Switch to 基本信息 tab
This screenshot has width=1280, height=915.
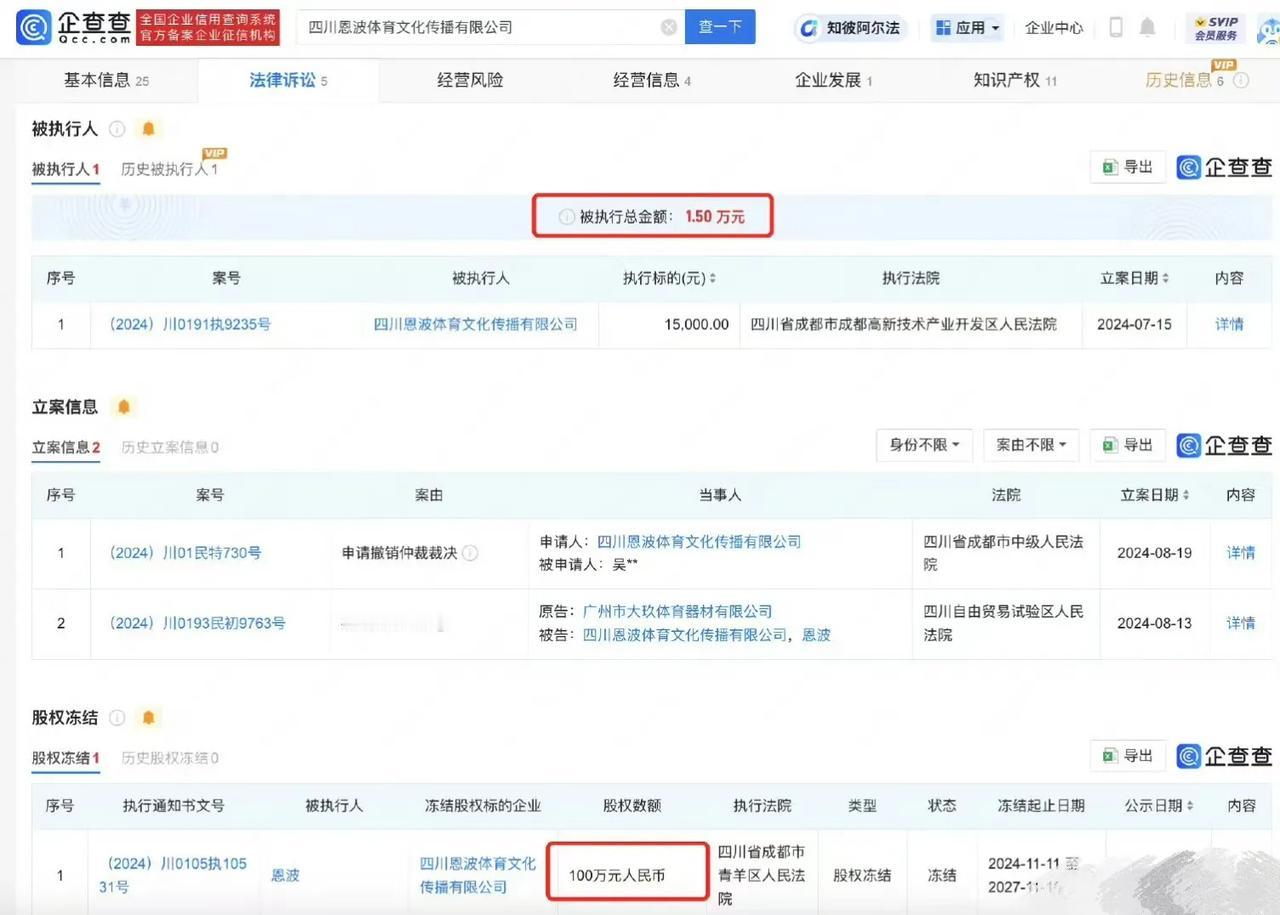(106, 80)
